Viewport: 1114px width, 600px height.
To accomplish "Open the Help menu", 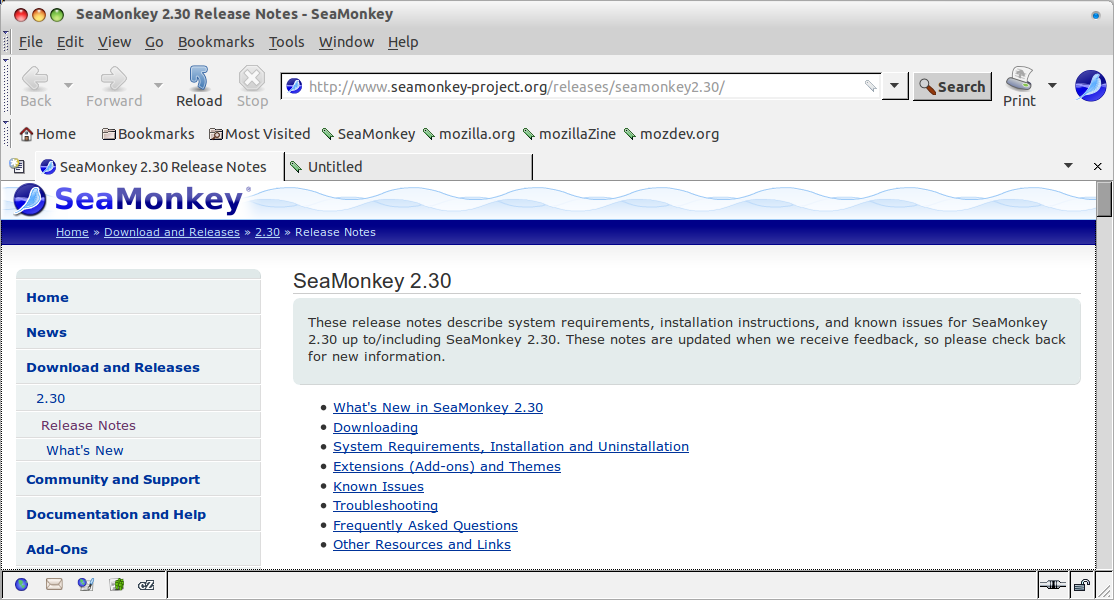I will tap(403, 42).
